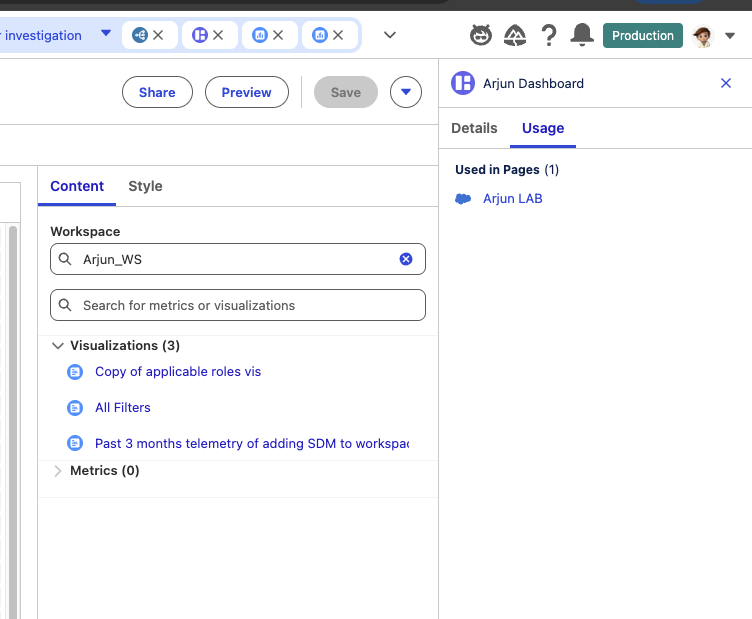752x619 pixels.
Task: Click the Astro mascot icon
Action: [481, 35]
